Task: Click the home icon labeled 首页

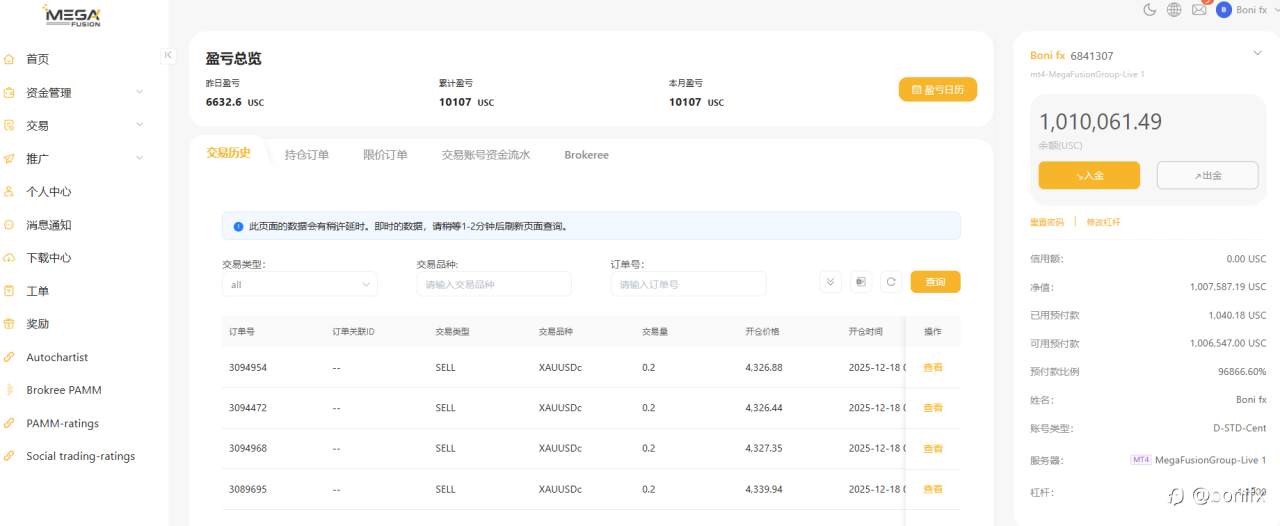Action: click(x=10, y=59)
